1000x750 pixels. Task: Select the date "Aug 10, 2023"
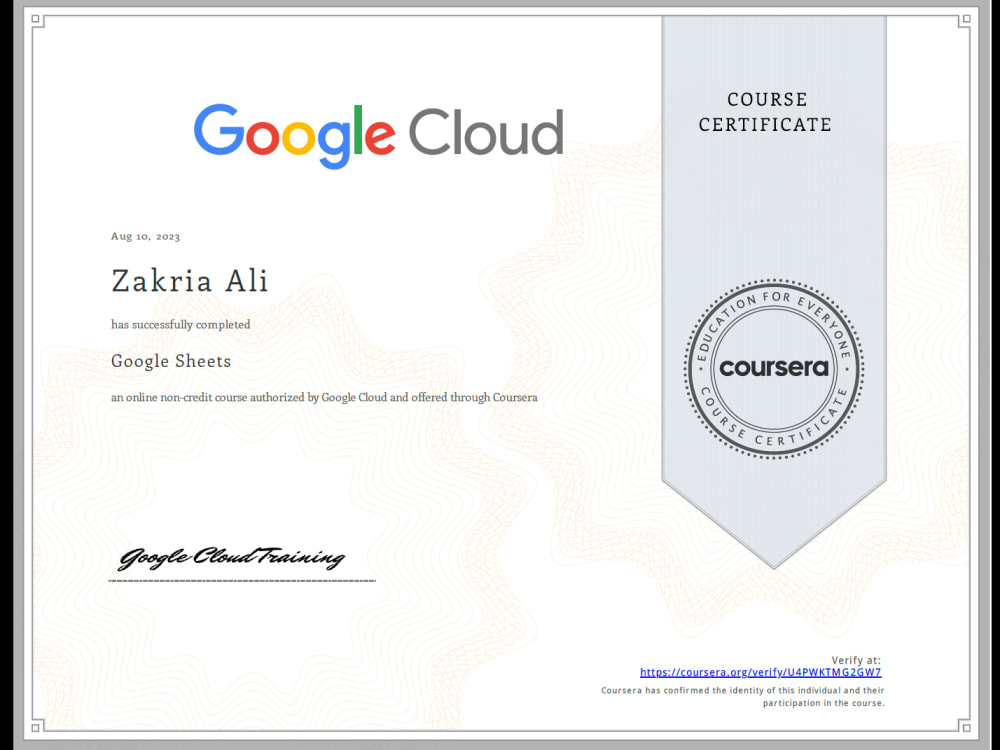click(145, 237)
